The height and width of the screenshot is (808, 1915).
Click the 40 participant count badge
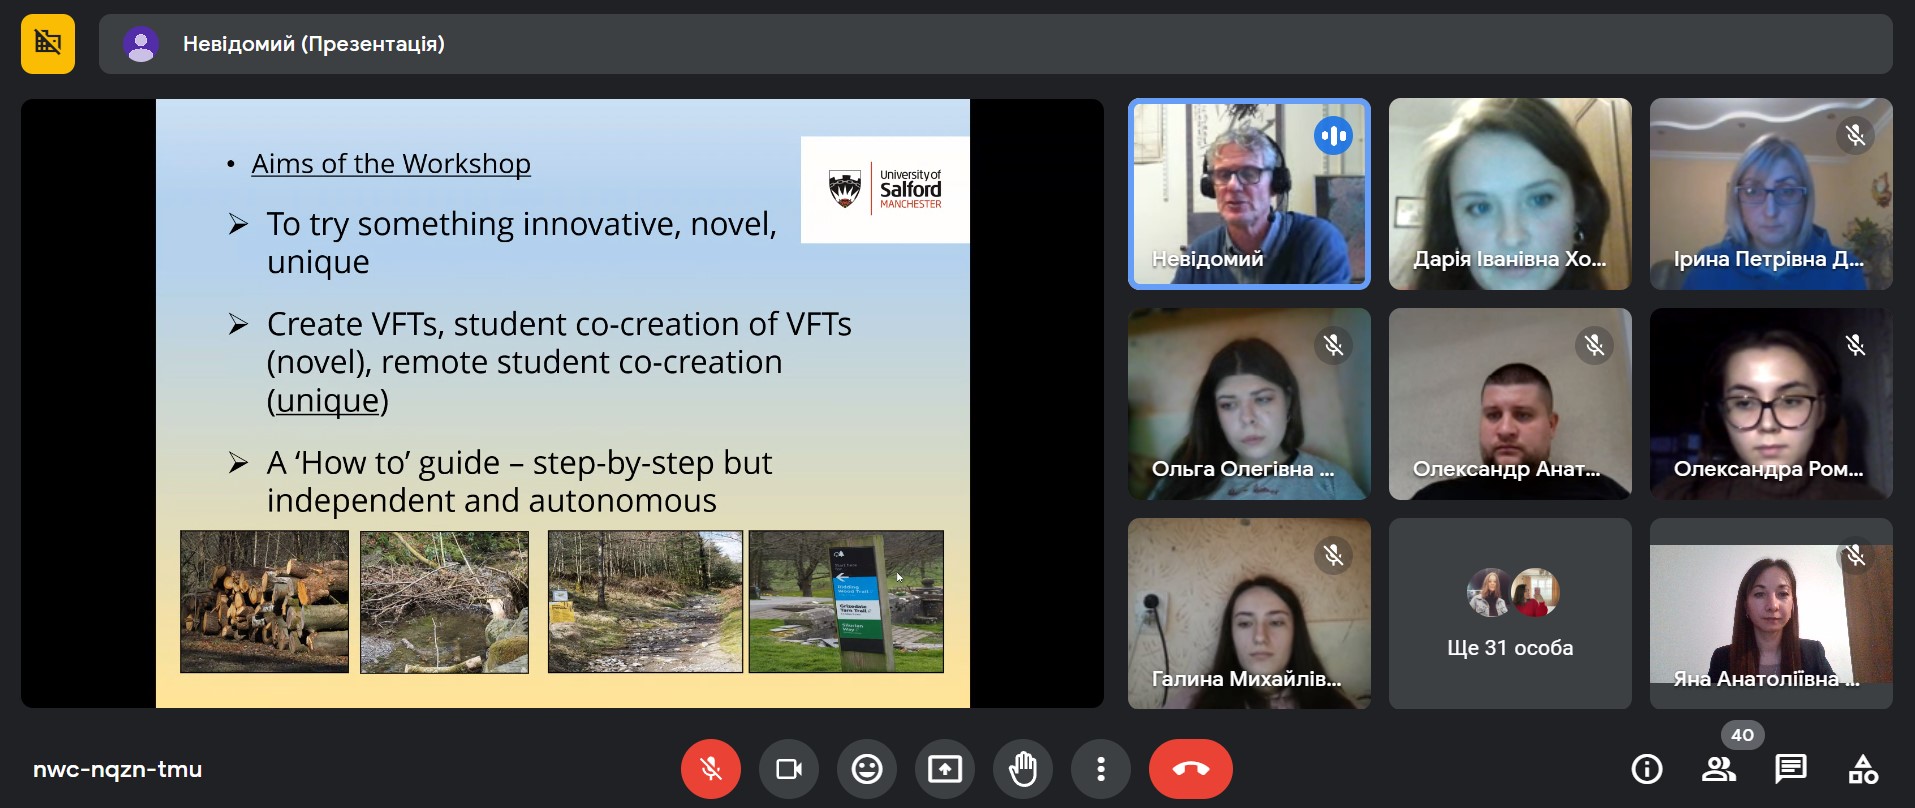tap(1742, 735)
